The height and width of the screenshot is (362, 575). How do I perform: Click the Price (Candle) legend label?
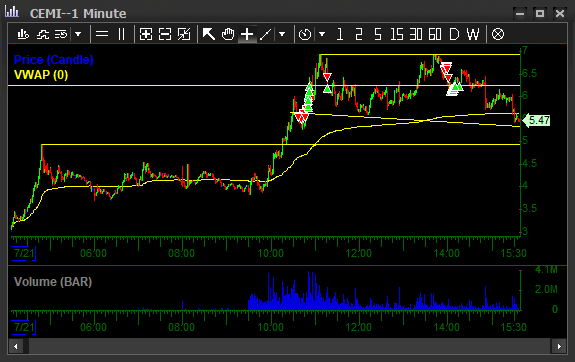(54, 60)
